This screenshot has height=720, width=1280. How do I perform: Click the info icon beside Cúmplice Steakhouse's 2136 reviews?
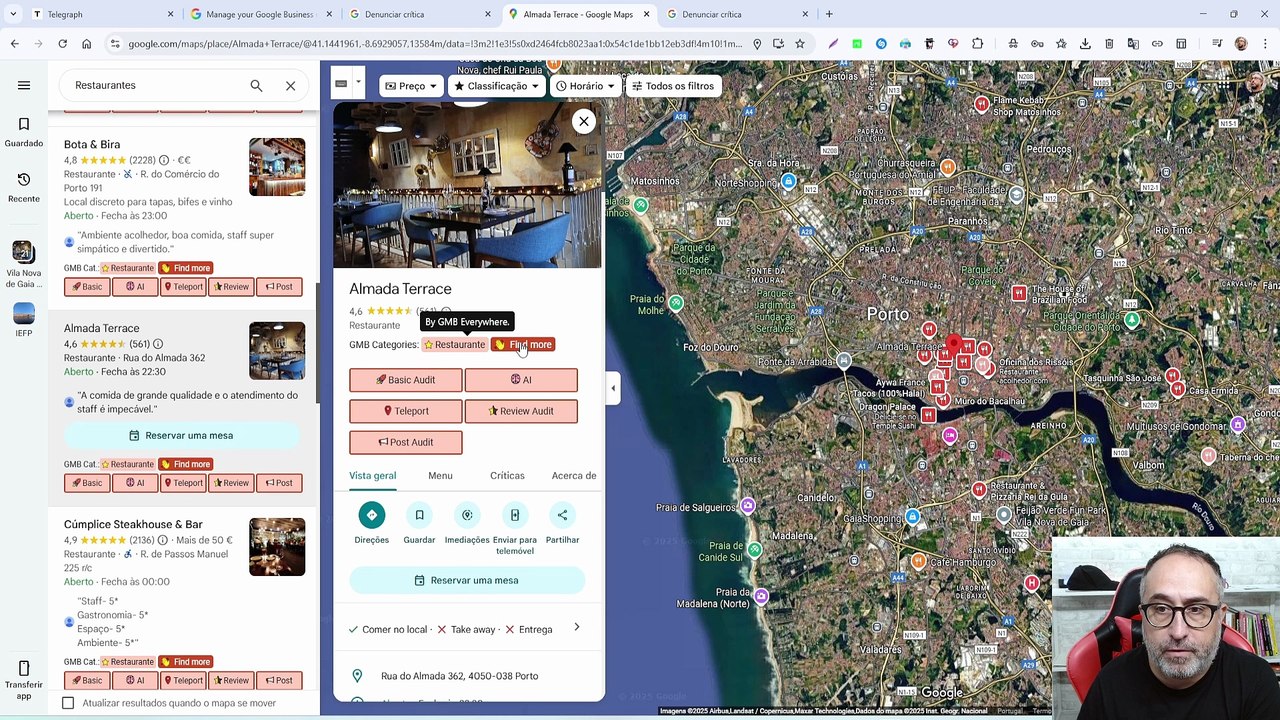[x=163, y=540]
